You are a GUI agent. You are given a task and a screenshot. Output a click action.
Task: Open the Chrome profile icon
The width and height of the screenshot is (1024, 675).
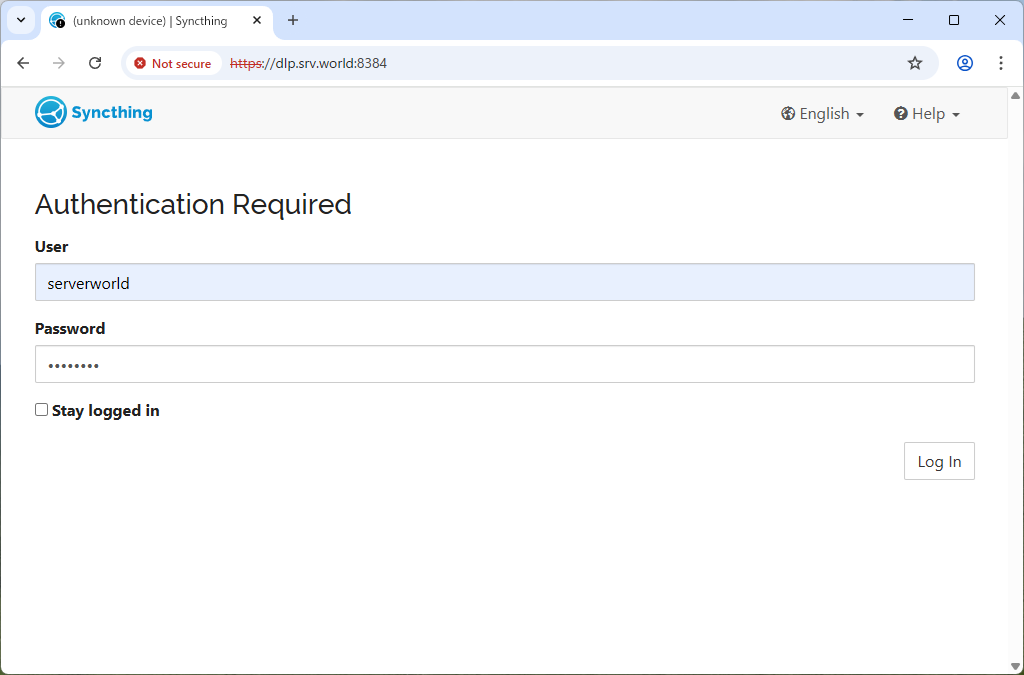pos(964,63)
